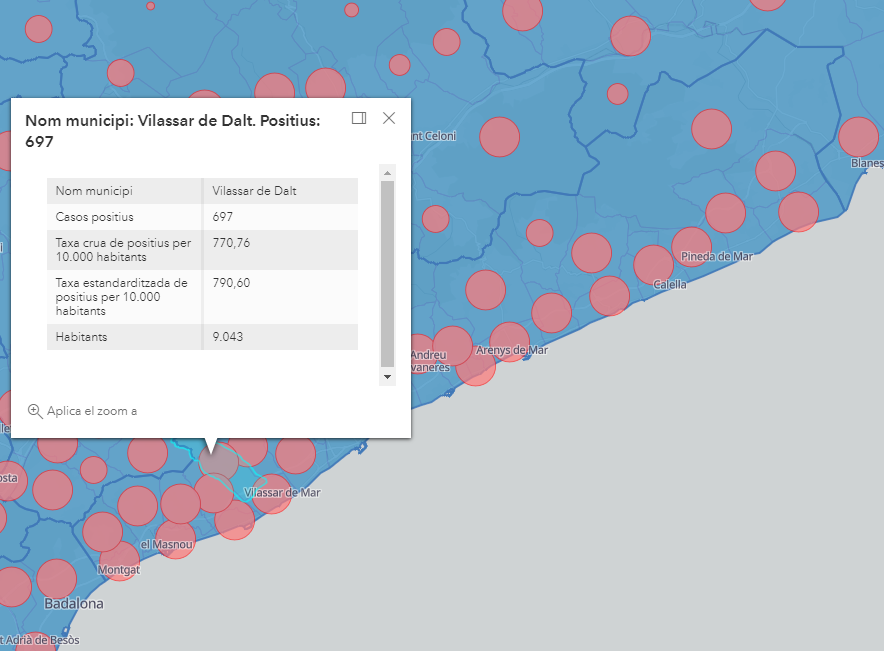Select the 'Vilassar de Dalt' table value
This screenshot has height=651, width=884.
[x=254, y=191]
